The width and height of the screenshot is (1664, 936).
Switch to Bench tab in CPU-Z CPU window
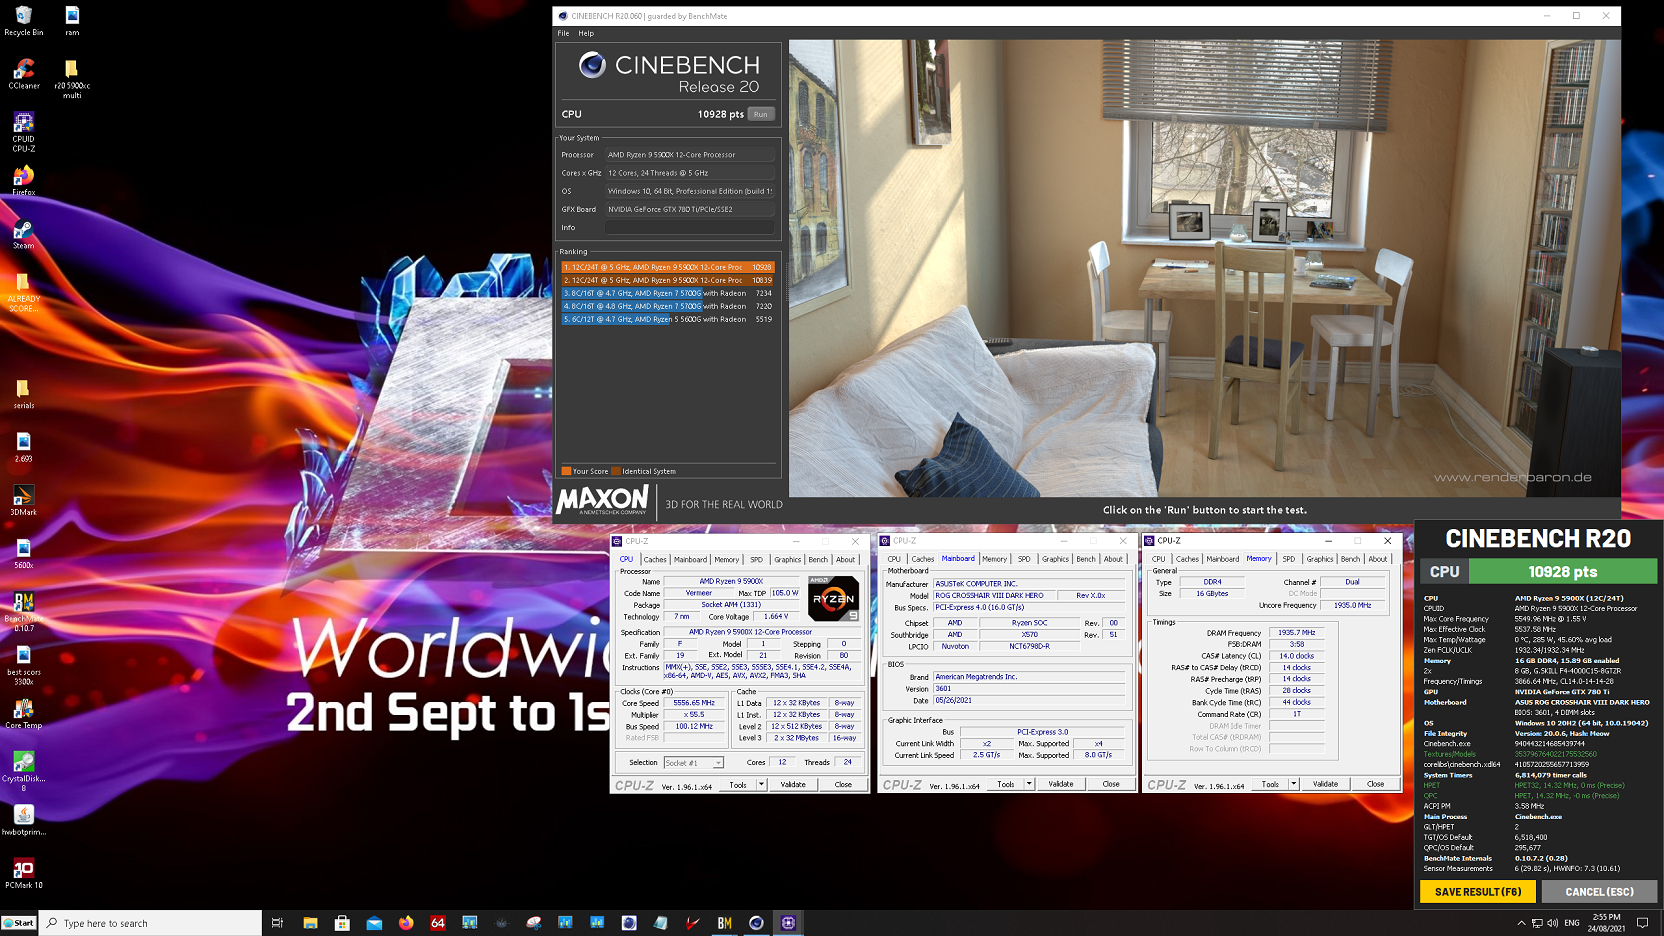(x=818, y=560)
